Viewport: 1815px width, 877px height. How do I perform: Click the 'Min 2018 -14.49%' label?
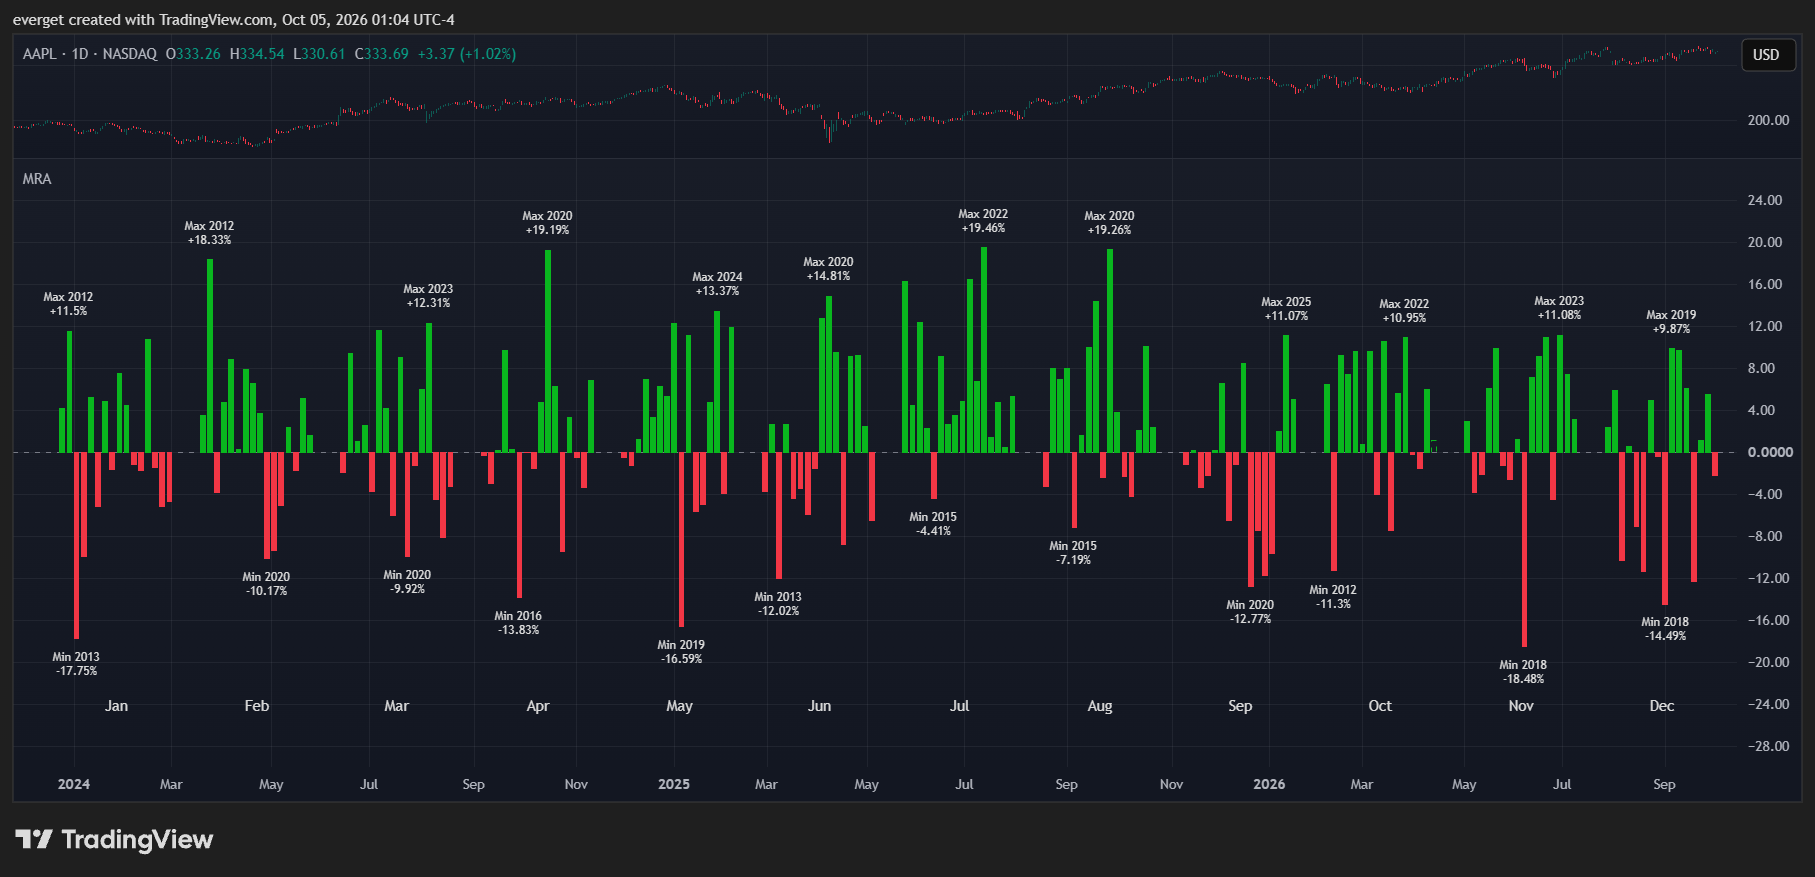[1665, 629]
